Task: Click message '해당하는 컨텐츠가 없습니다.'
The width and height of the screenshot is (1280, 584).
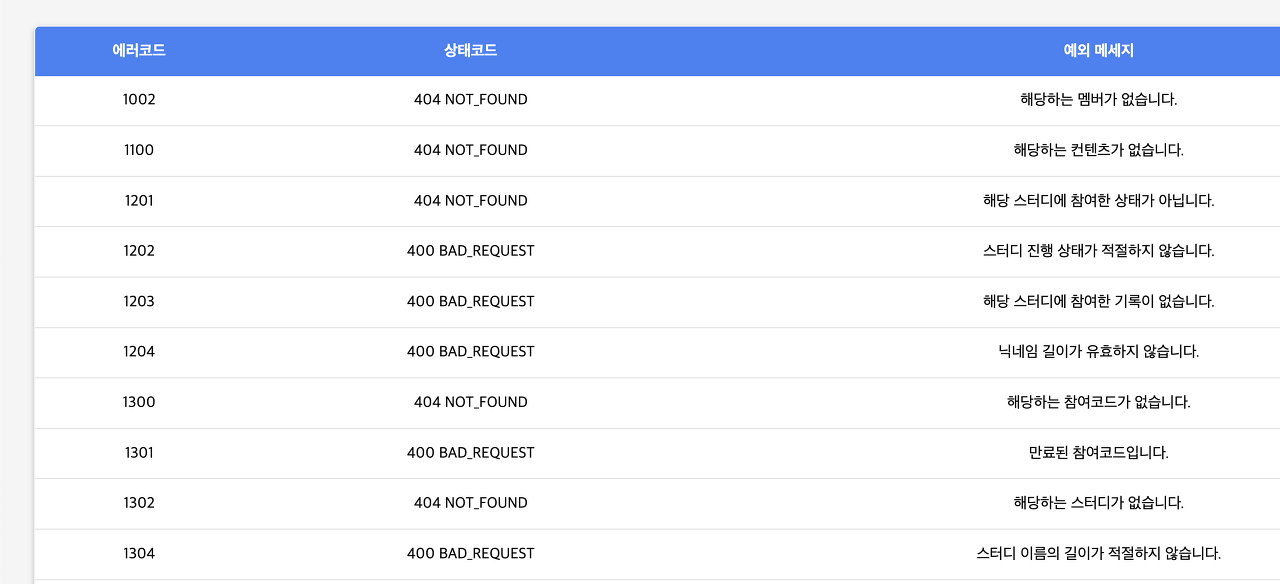Action: pyautogui.click(x=1098, y=150)
